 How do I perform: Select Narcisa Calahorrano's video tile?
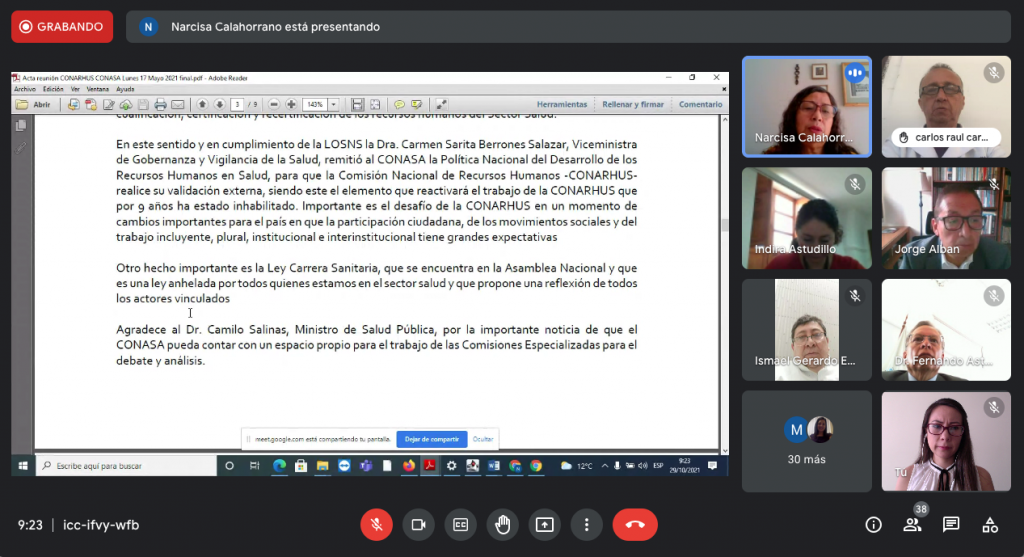(x=807, y=106)
